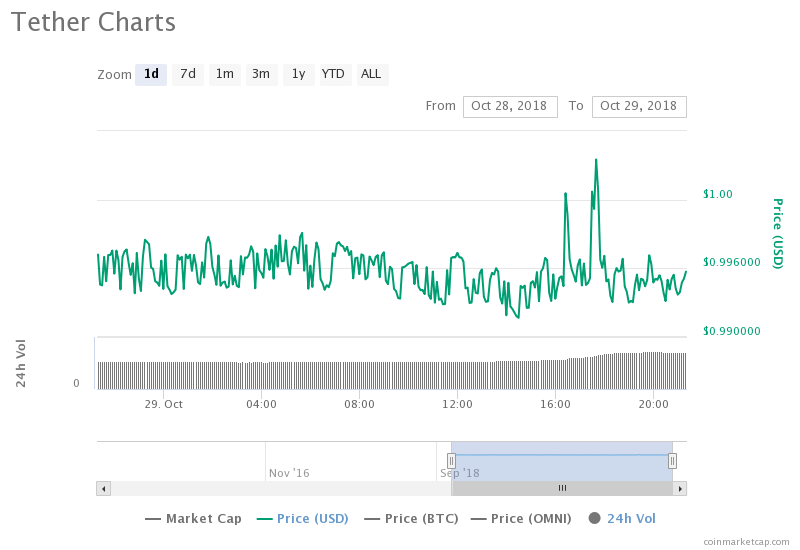Choose the YTD zoom option
Image resolution: width=800 pixels, height=550 pixels.
pyautogui.click(x=335, y=74)
